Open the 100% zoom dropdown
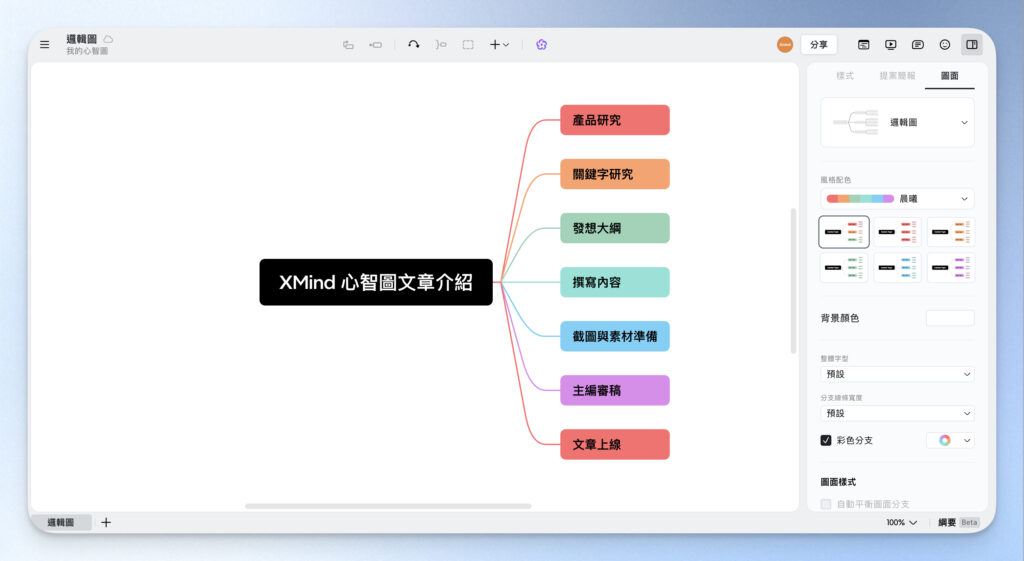1024x561 pixels. click(x=902, y=522)
